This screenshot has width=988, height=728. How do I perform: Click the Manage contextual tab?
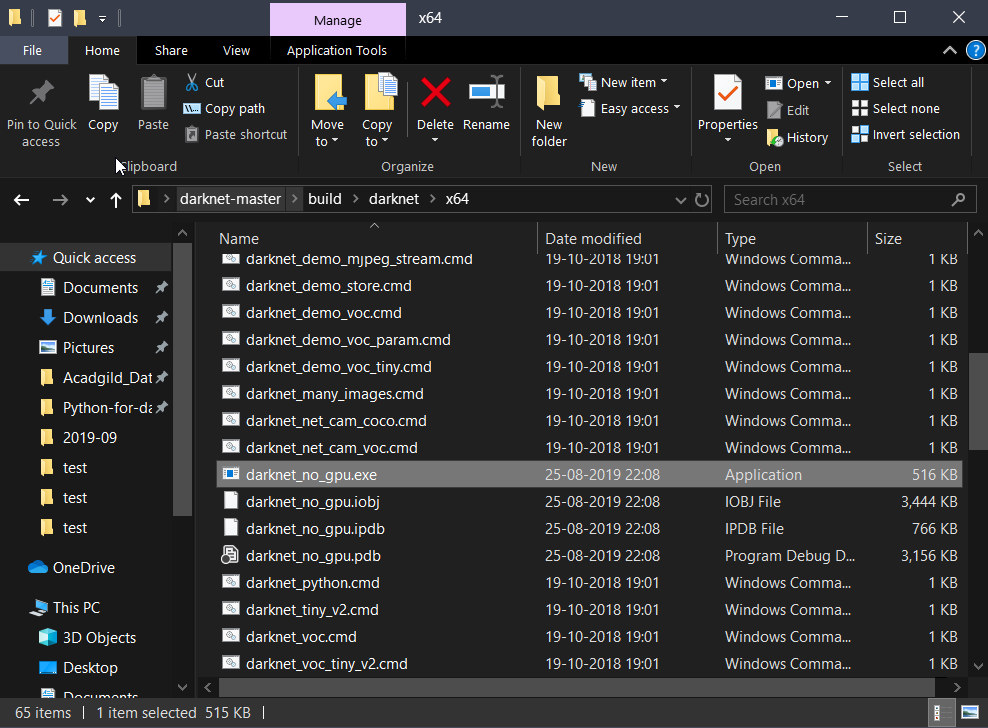pyautogui.click(x=338, y=20)
